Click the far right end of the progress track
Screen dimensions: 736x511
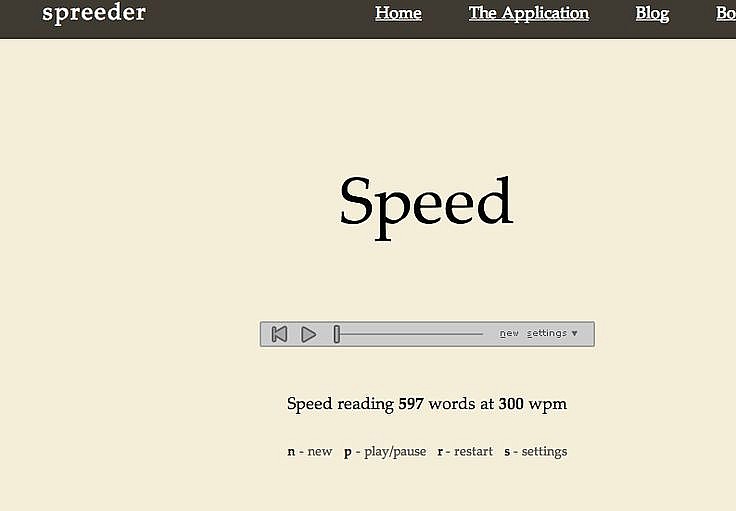[482, 334]
